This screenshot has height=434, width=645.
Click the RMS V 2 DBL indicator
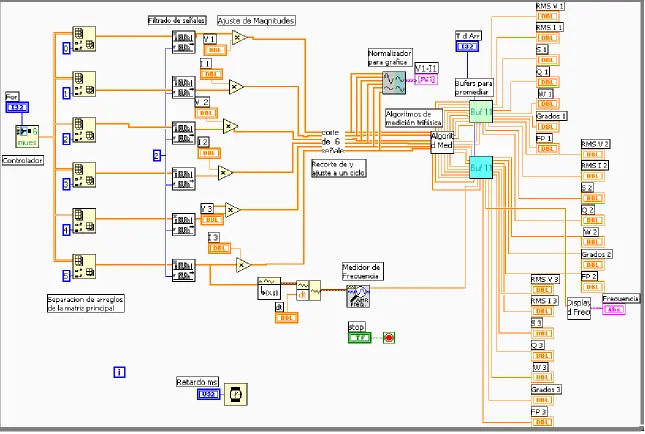point(593,154)
